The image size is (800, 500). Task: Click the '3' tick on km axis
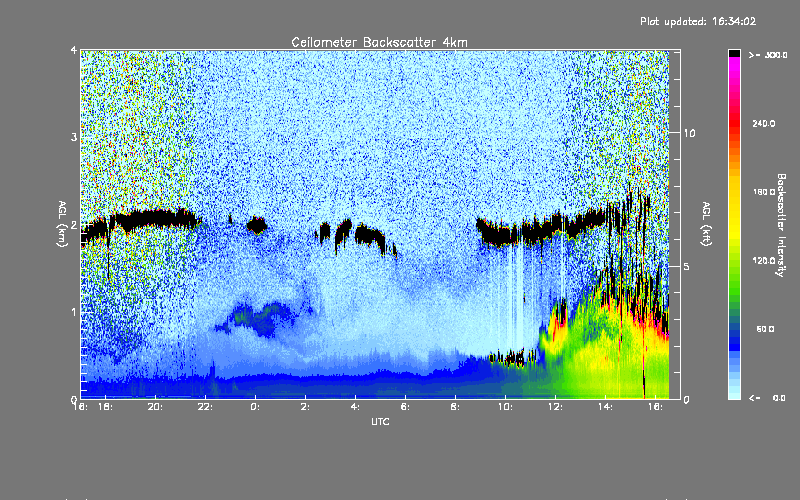[x=74, y=137]
